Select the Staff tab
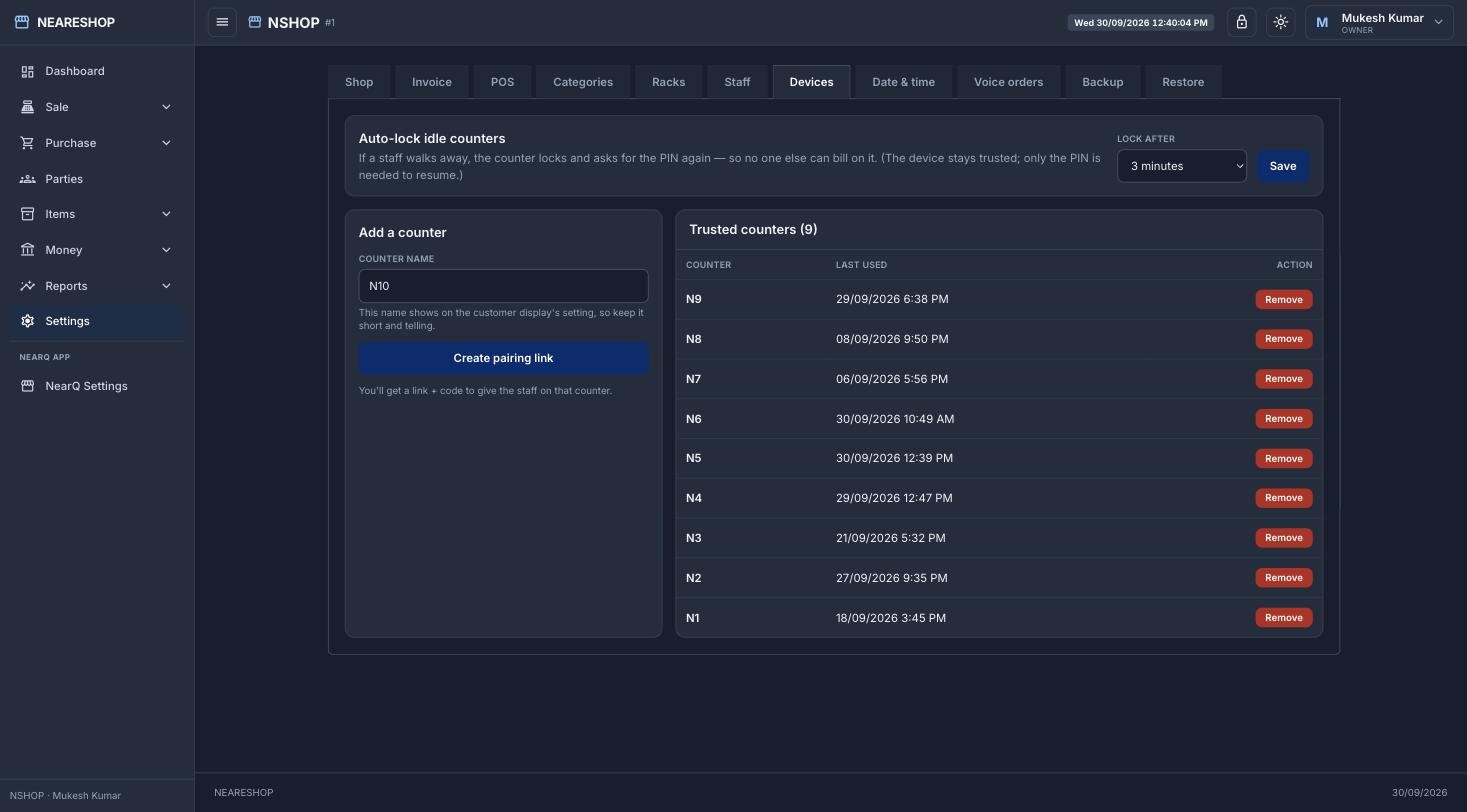The image size is (1467, 812). (x=737, y=82)
